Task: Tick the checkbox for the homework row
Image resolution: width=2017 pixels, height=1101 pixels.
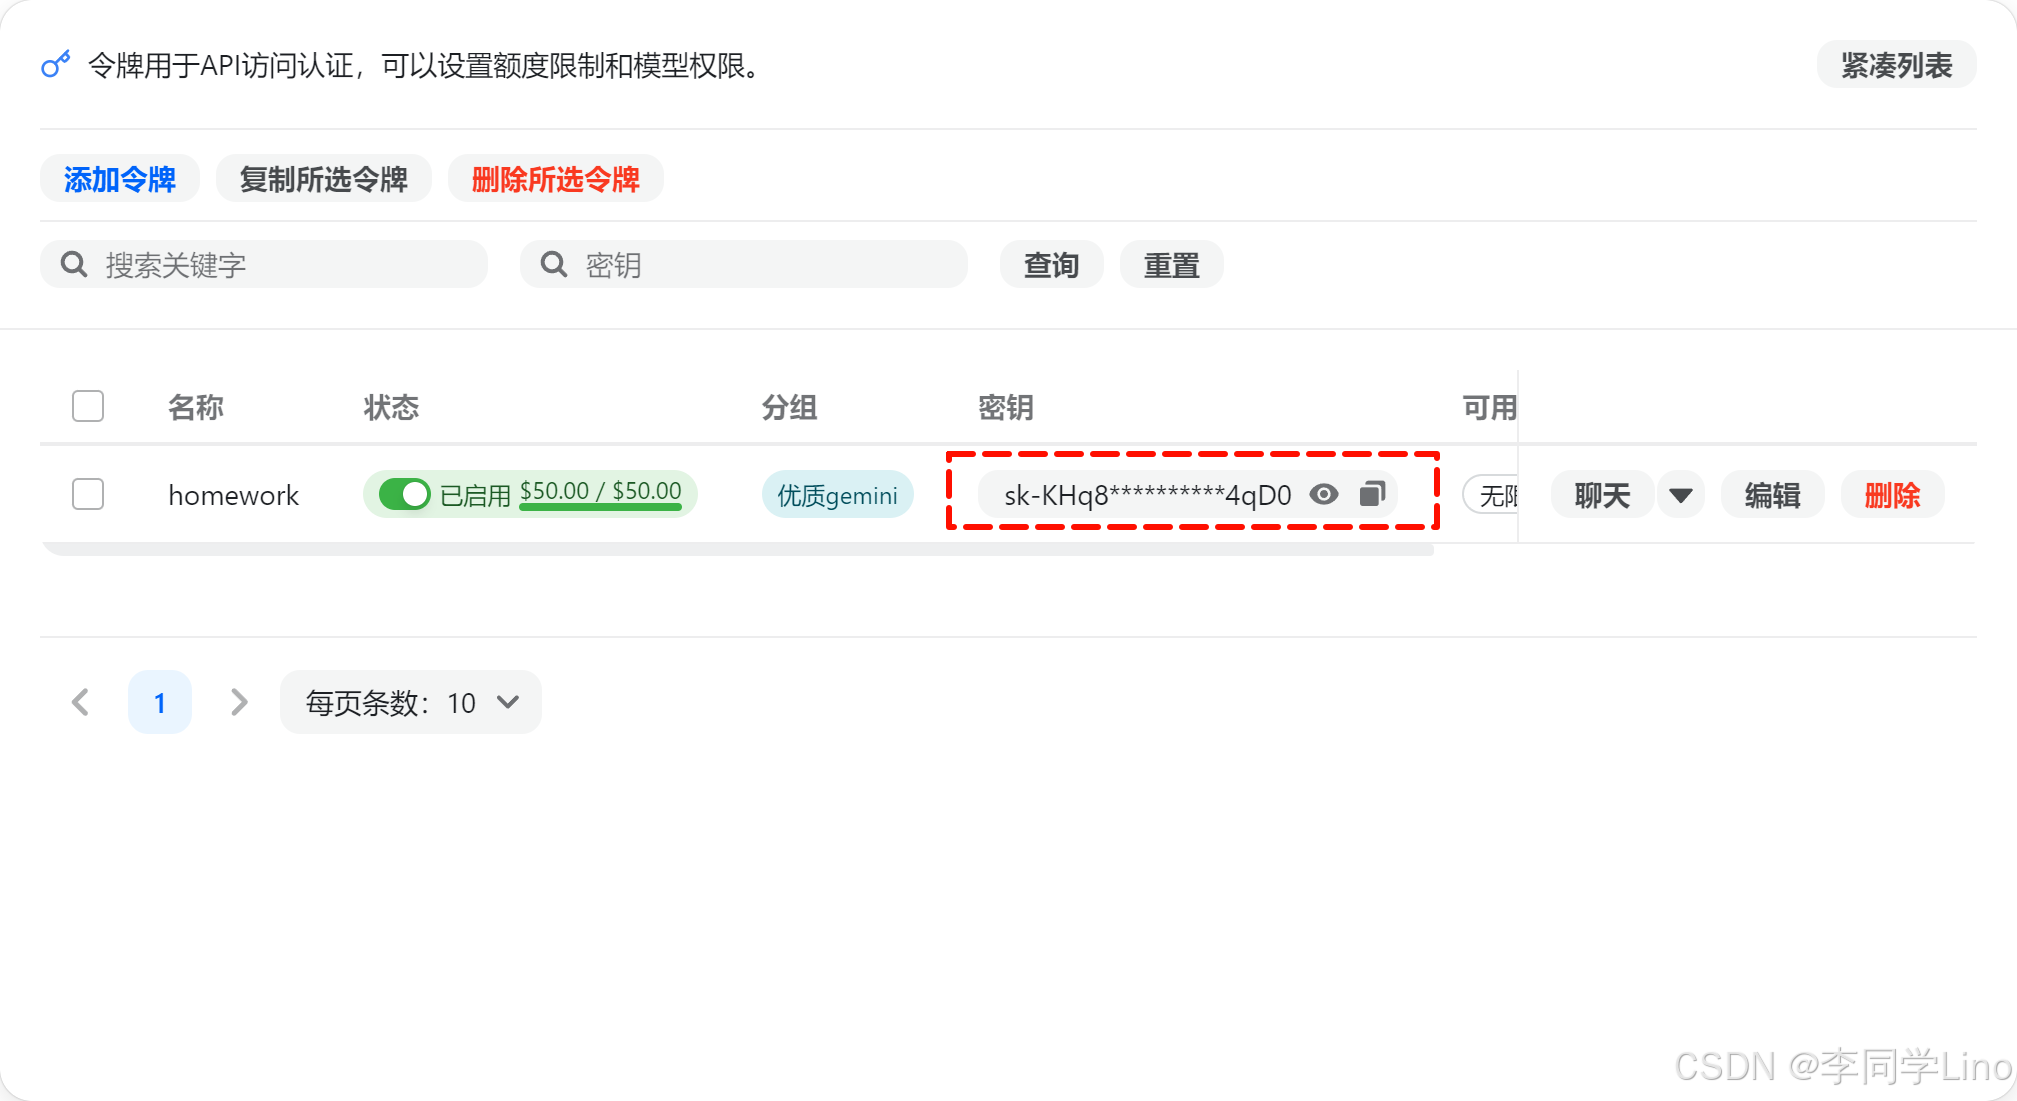Action: coord(88,494)
